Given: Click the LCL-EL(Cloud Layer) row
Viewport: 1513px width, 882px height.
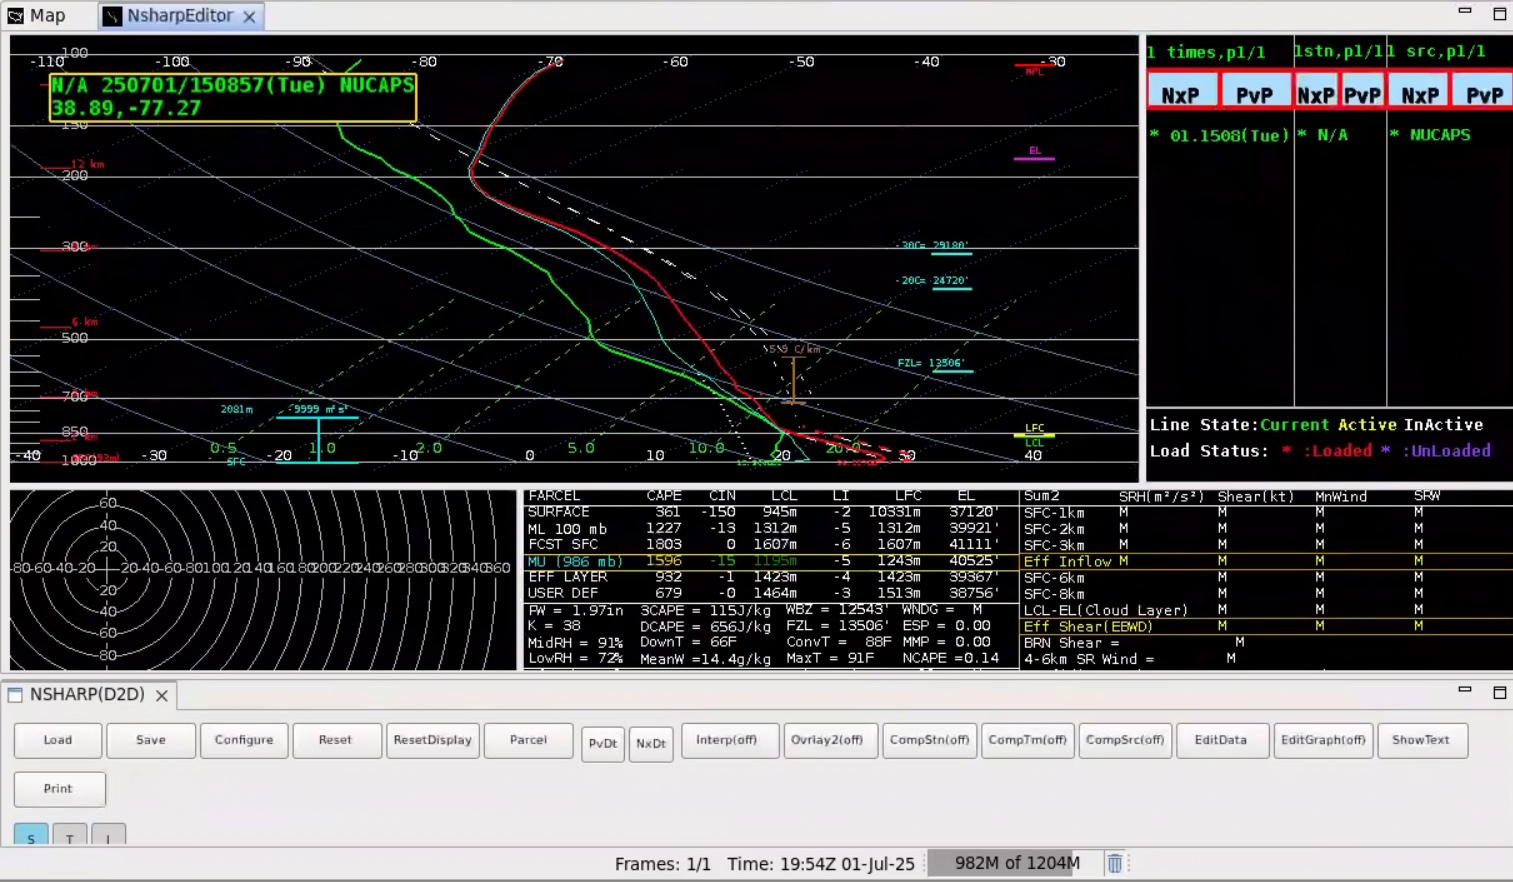Looking at the screenshot, I should [x=1266, y=610].
